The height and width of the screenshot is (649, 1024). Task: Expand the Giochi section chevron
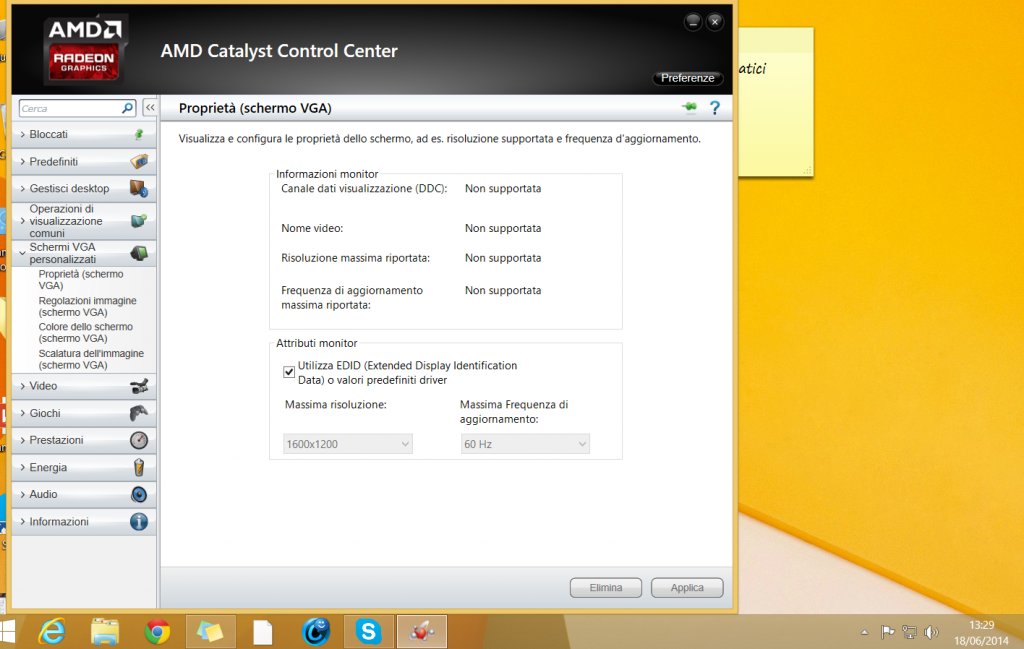(x=23, y=413)
